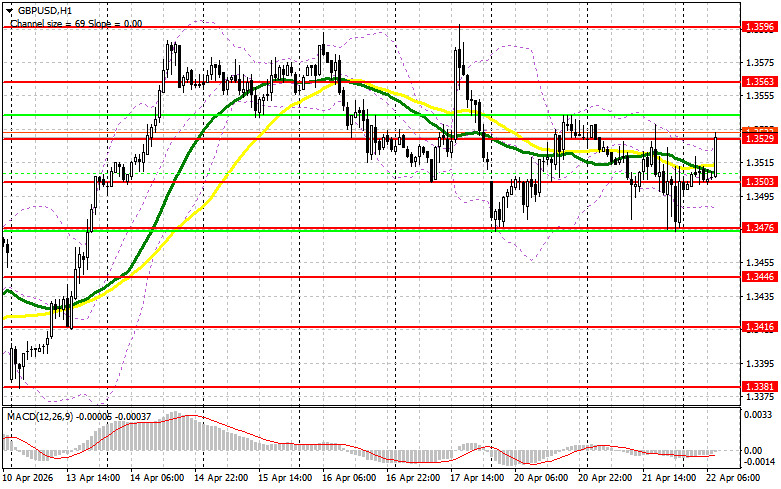Click the 1.3495 price axis value
The height and width of the screenshot is (489, 781).
pyautogui.click(x=760, y=196)
